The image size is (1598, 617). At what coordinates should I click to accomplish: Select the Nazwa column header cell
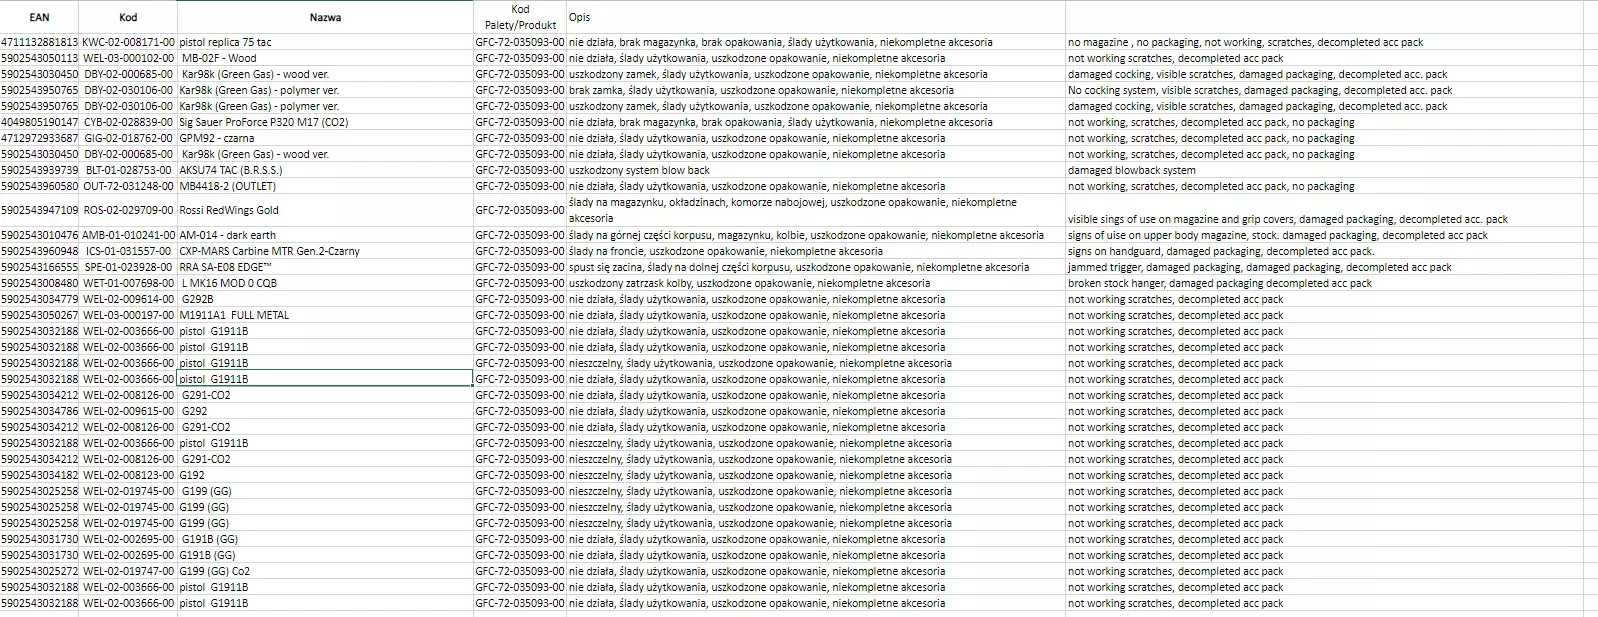(x=325, y=17)
